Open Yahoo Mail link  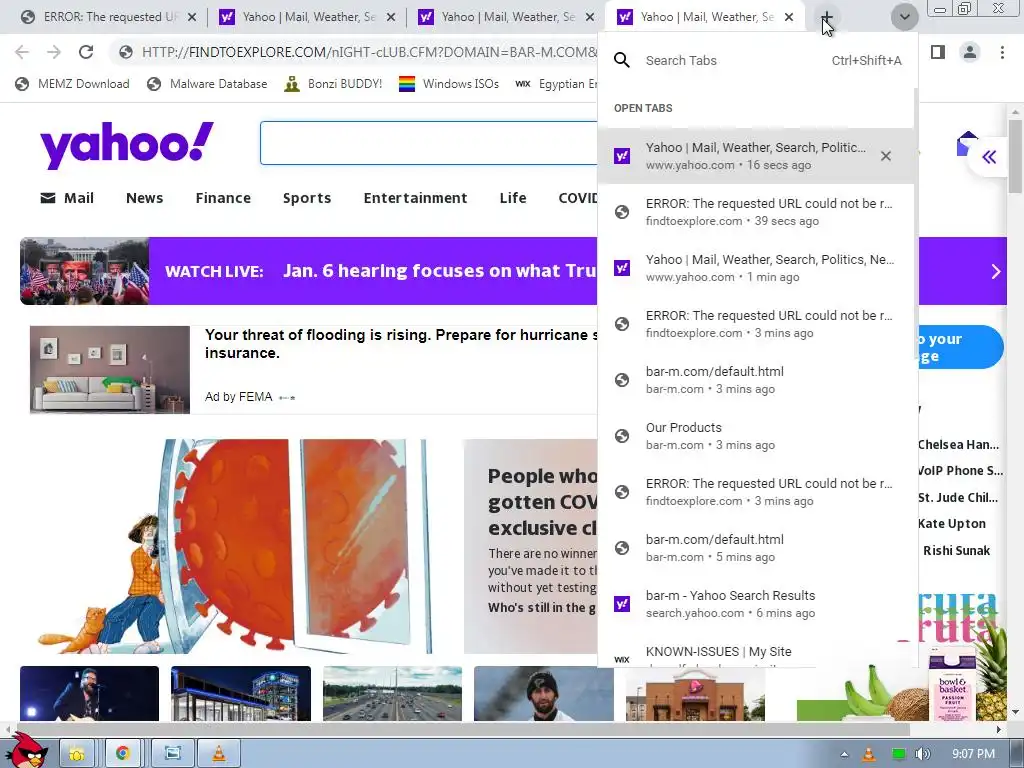67,198
